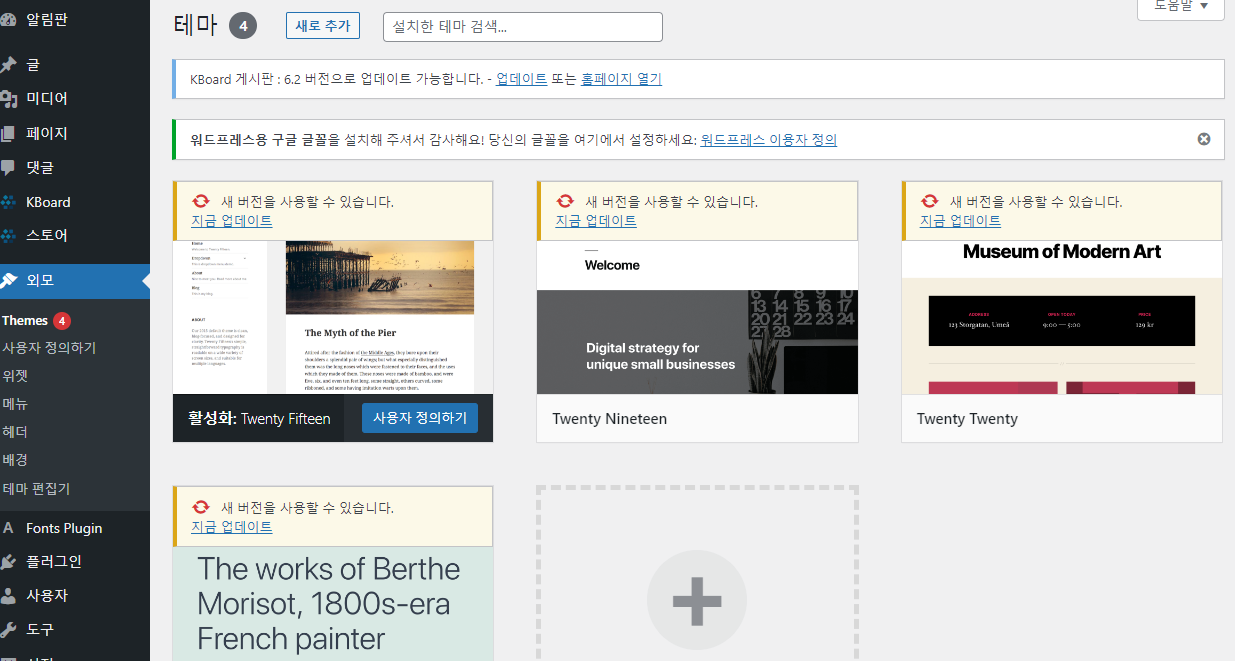The width and height of the screenshot is (1235, 661).
Task: Click the 새로 추가 button
Action: point(323,26)
